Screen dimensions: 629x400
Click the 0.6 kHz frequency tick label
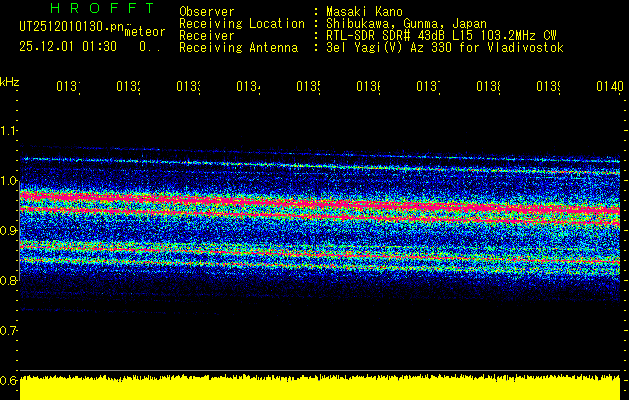9,380
